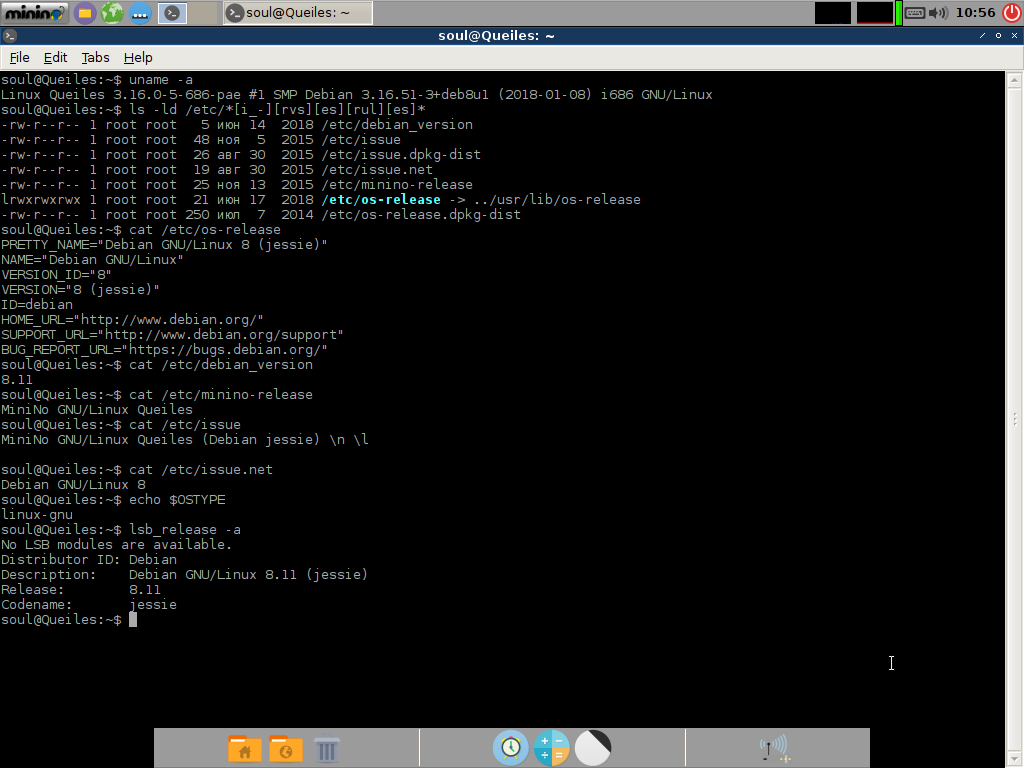The width and height of the screenshot is (1024, 768).
Task: Click the 'uname -a' command line
Action: tap(97, 80)
